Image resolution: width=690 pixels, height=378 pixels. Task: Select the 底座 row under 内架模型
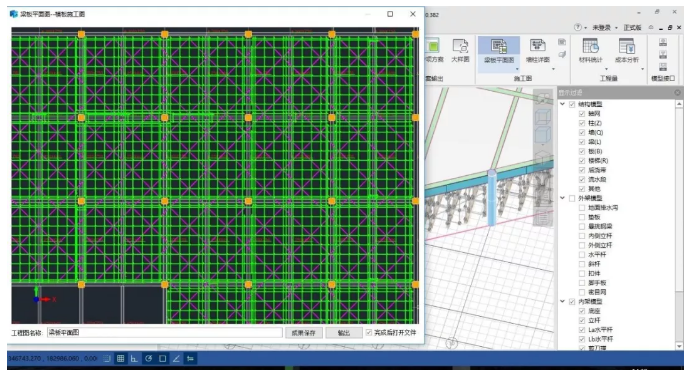click(594, 311)
